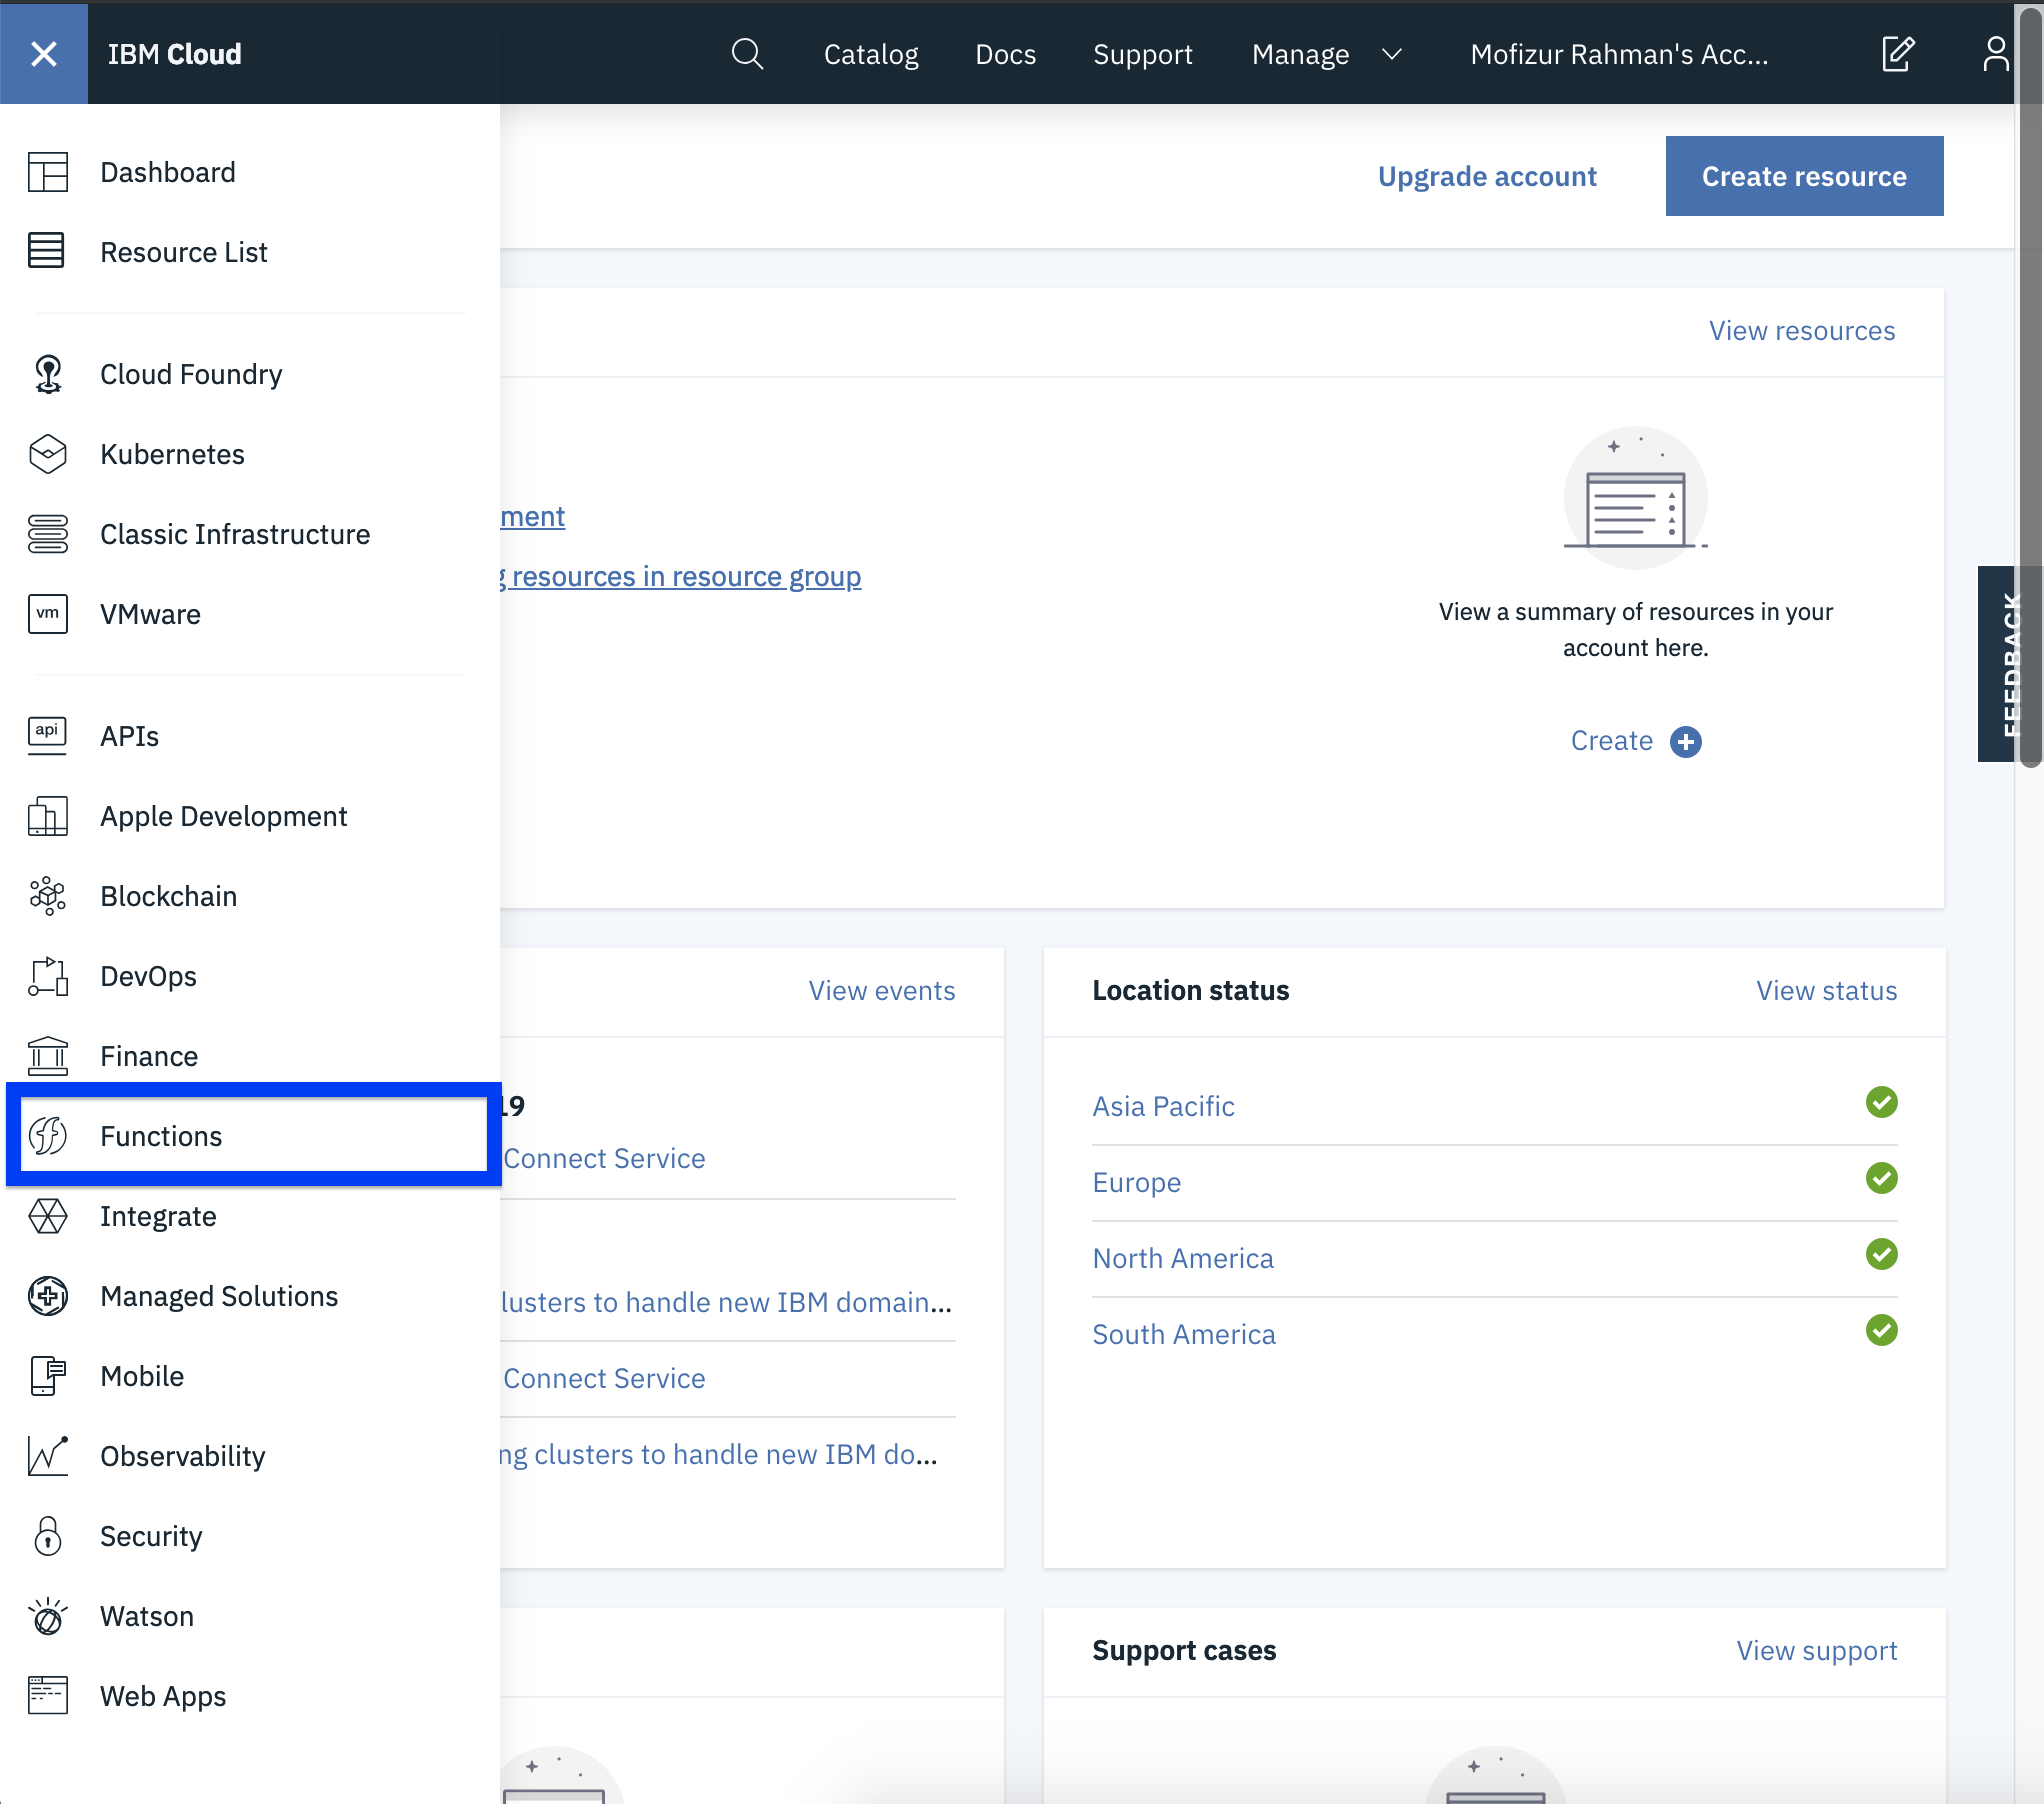Open the Europe location link
Image resolution: width=2044 pixels, height=1804 pixels.
1136,1182
